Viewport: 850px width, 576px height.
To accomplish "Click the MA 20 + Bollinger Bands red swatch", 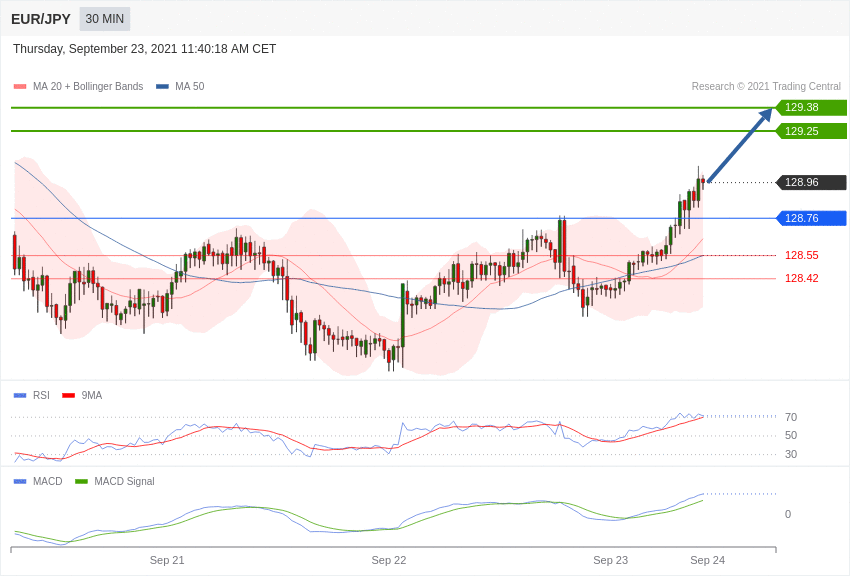I will tap(20, 86).
